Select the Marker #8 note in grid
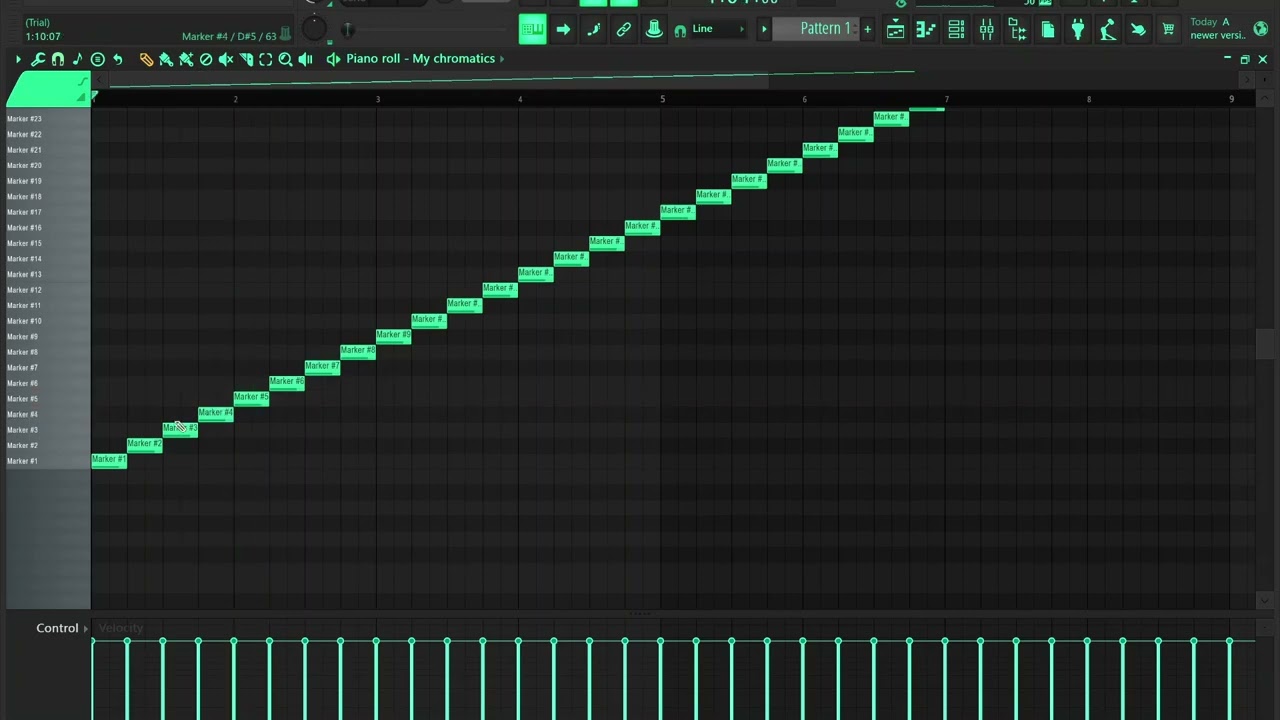 pyautogui.click(x=358, y=351)
